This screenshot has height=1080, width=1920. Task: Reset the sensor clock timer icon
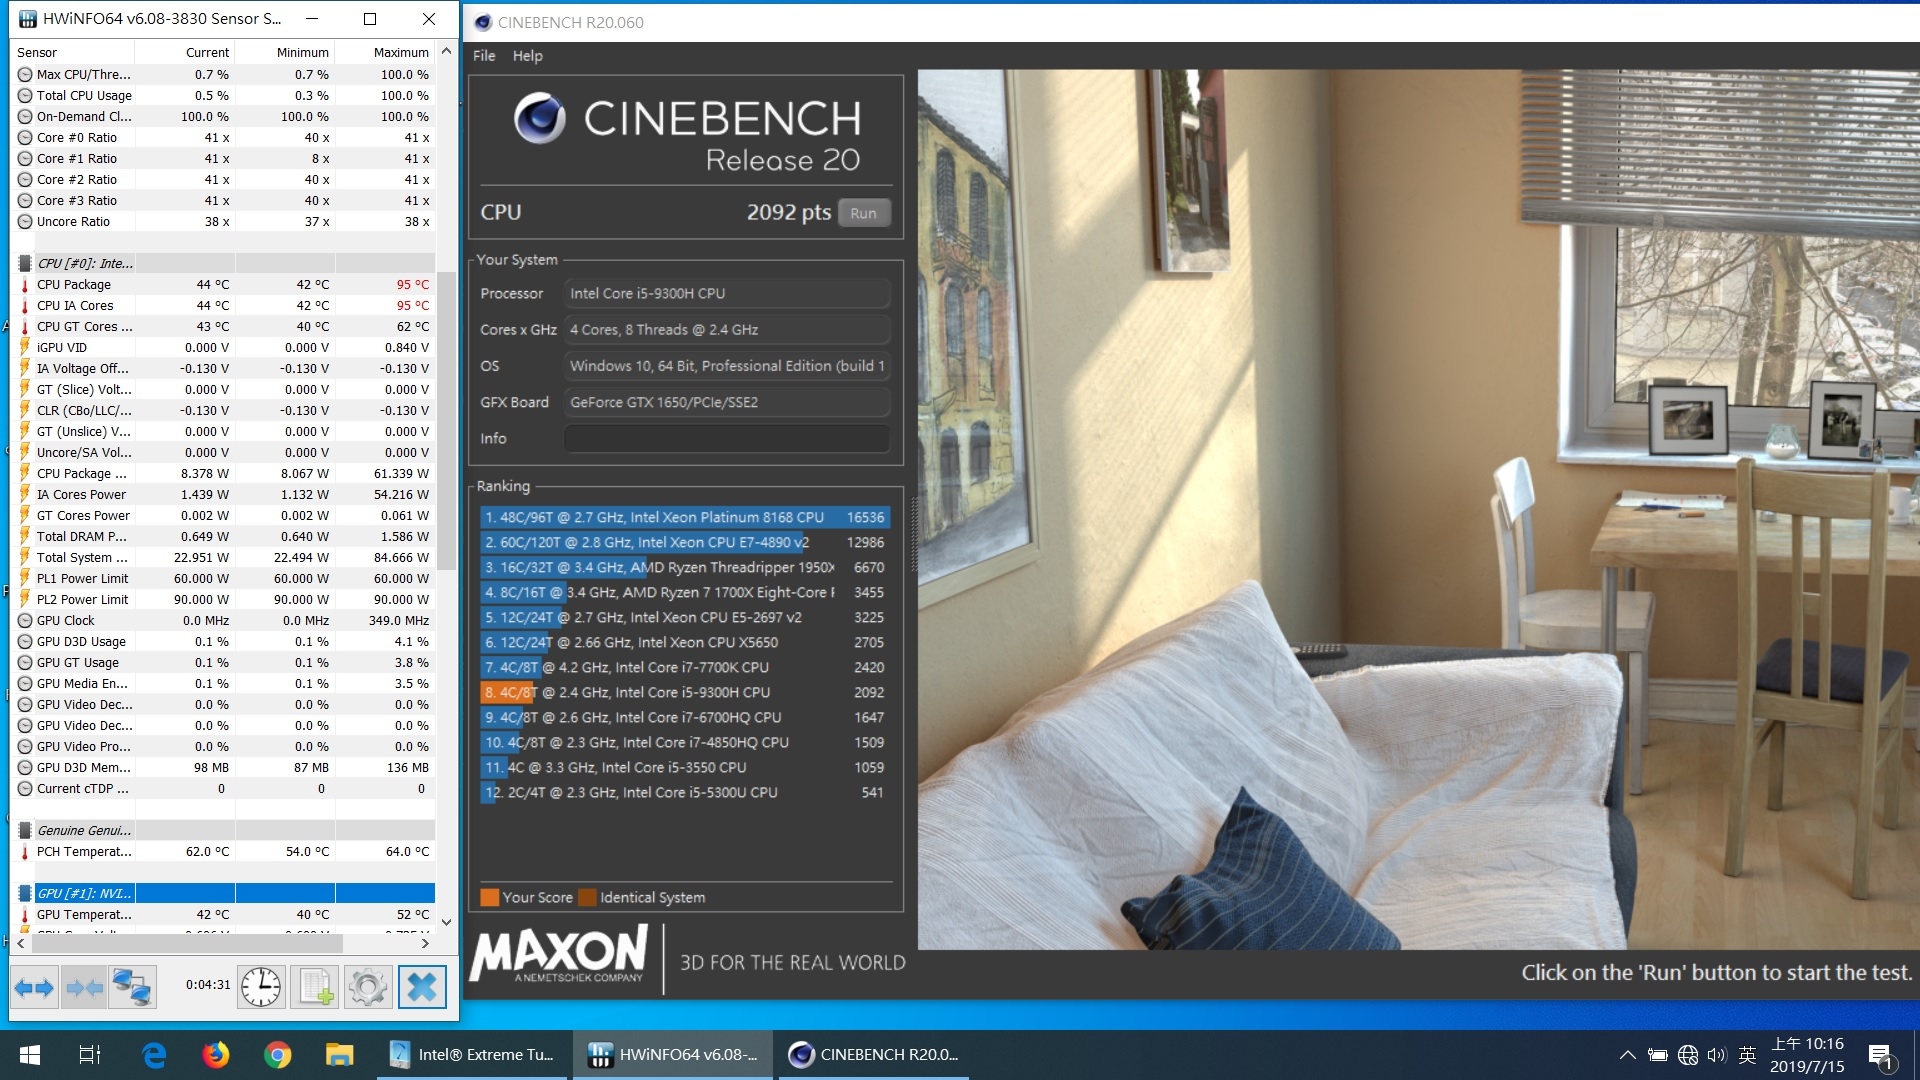coord(261,988)
